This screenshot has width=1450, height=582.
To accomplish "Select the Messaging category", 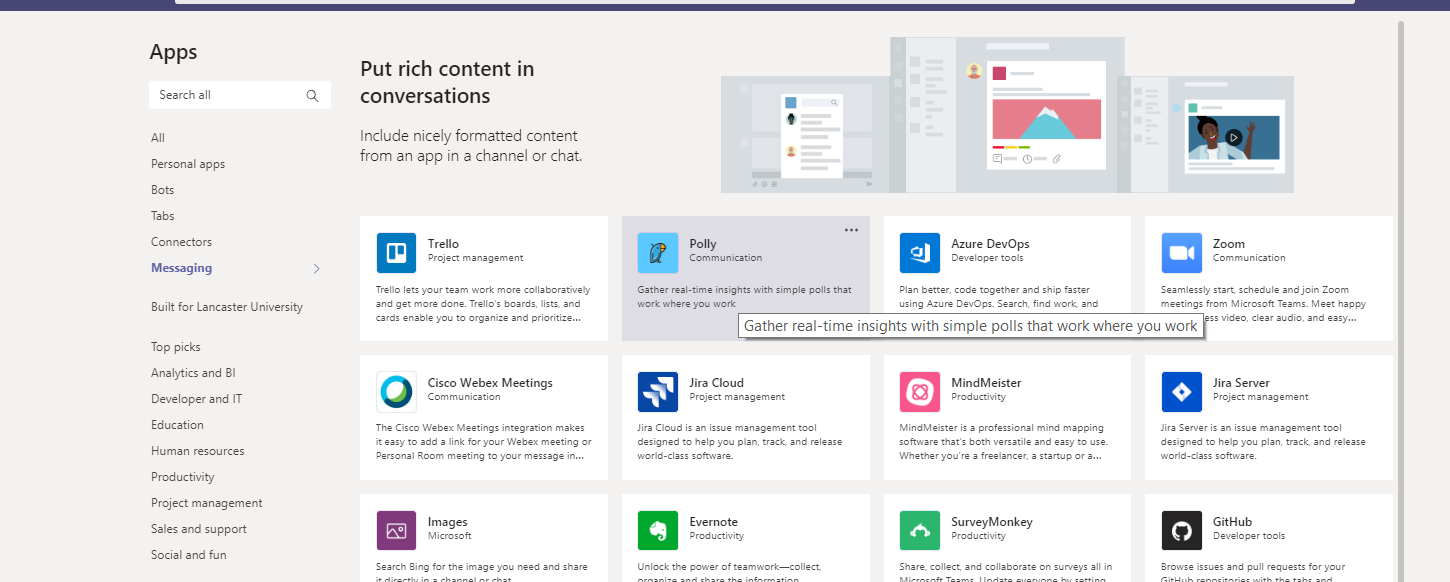I will tap(181, 268).
